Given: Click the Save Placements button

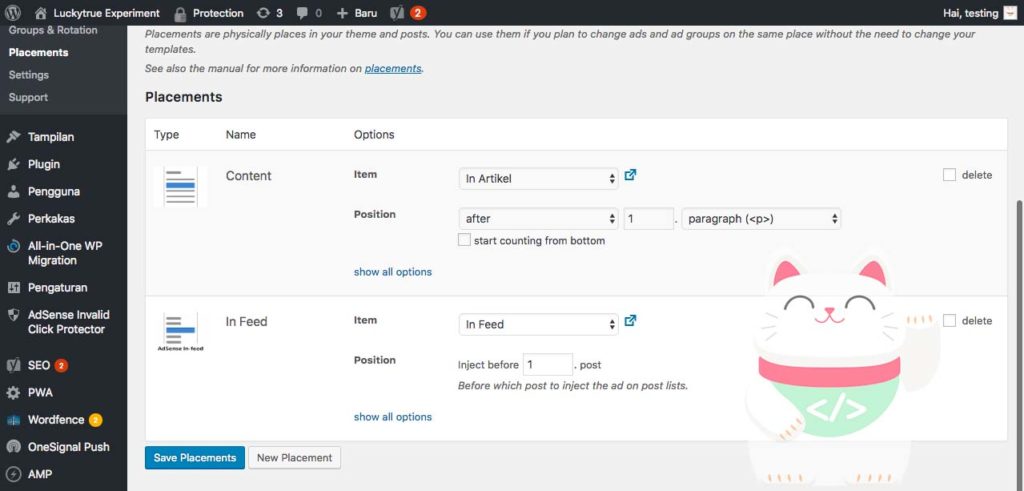Looking at the screenshot, I should tap(194, 458).
